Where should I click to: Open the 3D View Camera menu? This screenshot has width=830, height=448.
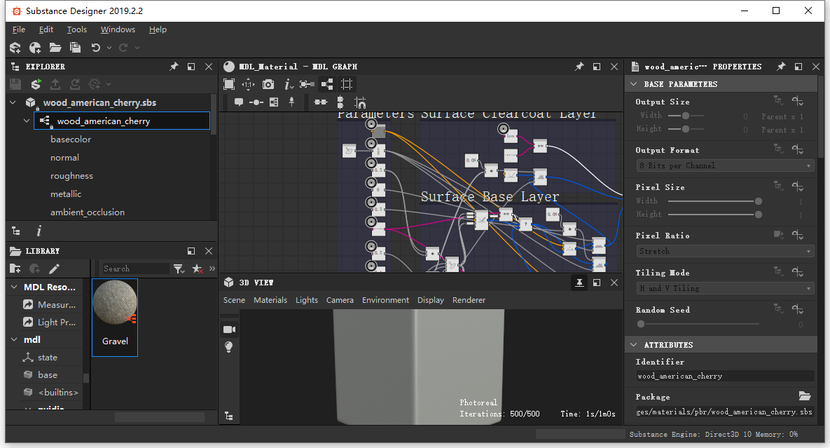(x=340, y=300)
